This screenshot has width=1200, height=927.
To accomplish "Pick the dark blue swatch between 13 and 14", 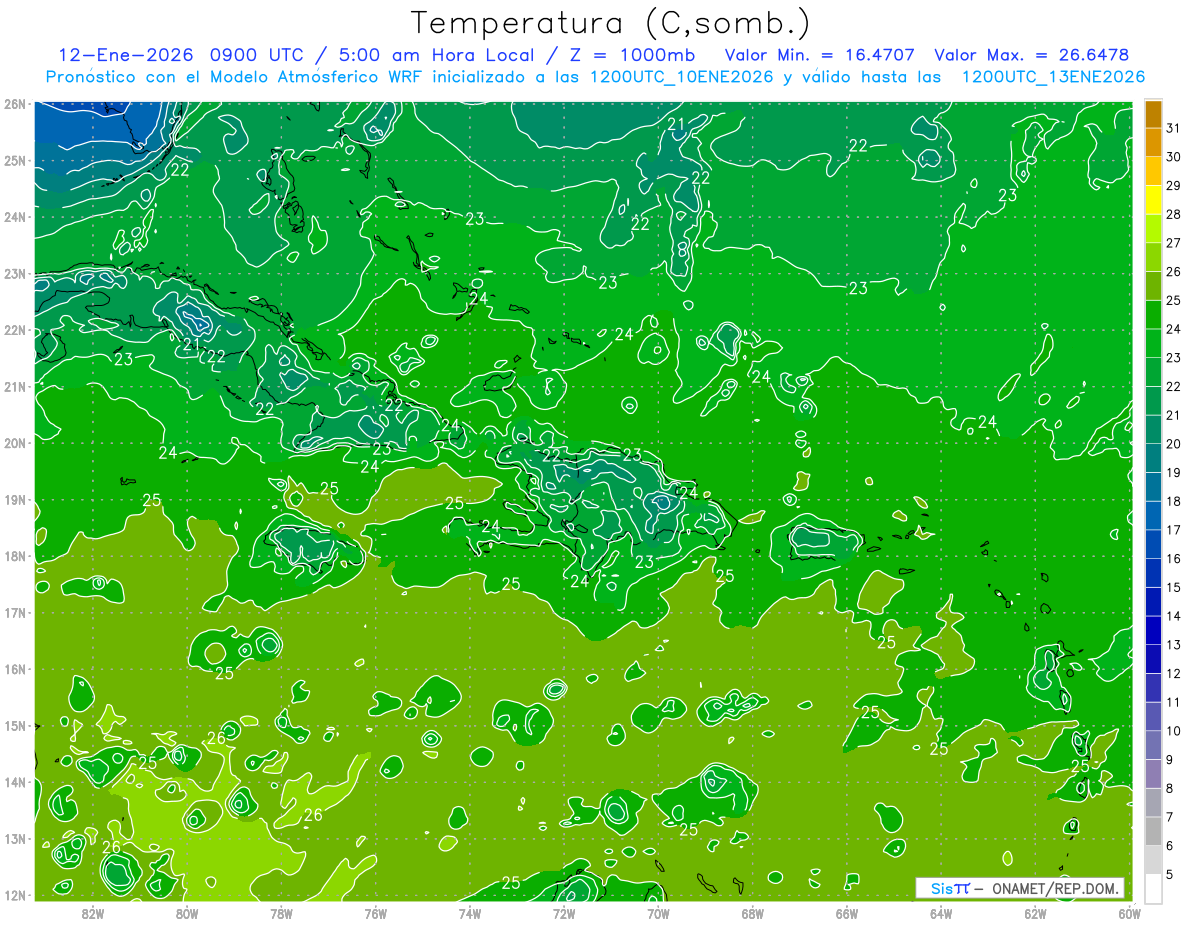I will tap(1153, 630).
